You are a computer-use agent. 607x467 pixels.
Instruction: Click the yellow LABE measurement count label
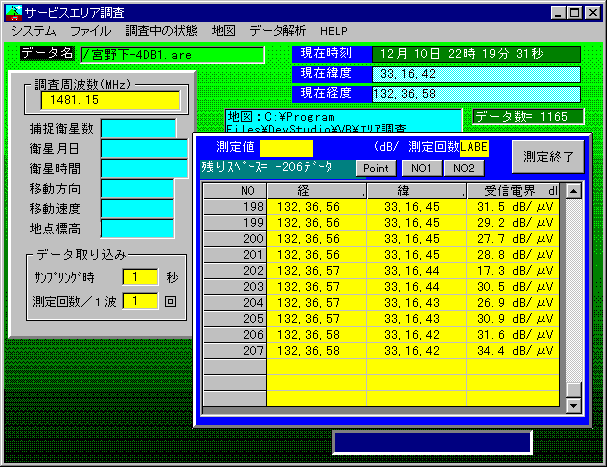474,148
